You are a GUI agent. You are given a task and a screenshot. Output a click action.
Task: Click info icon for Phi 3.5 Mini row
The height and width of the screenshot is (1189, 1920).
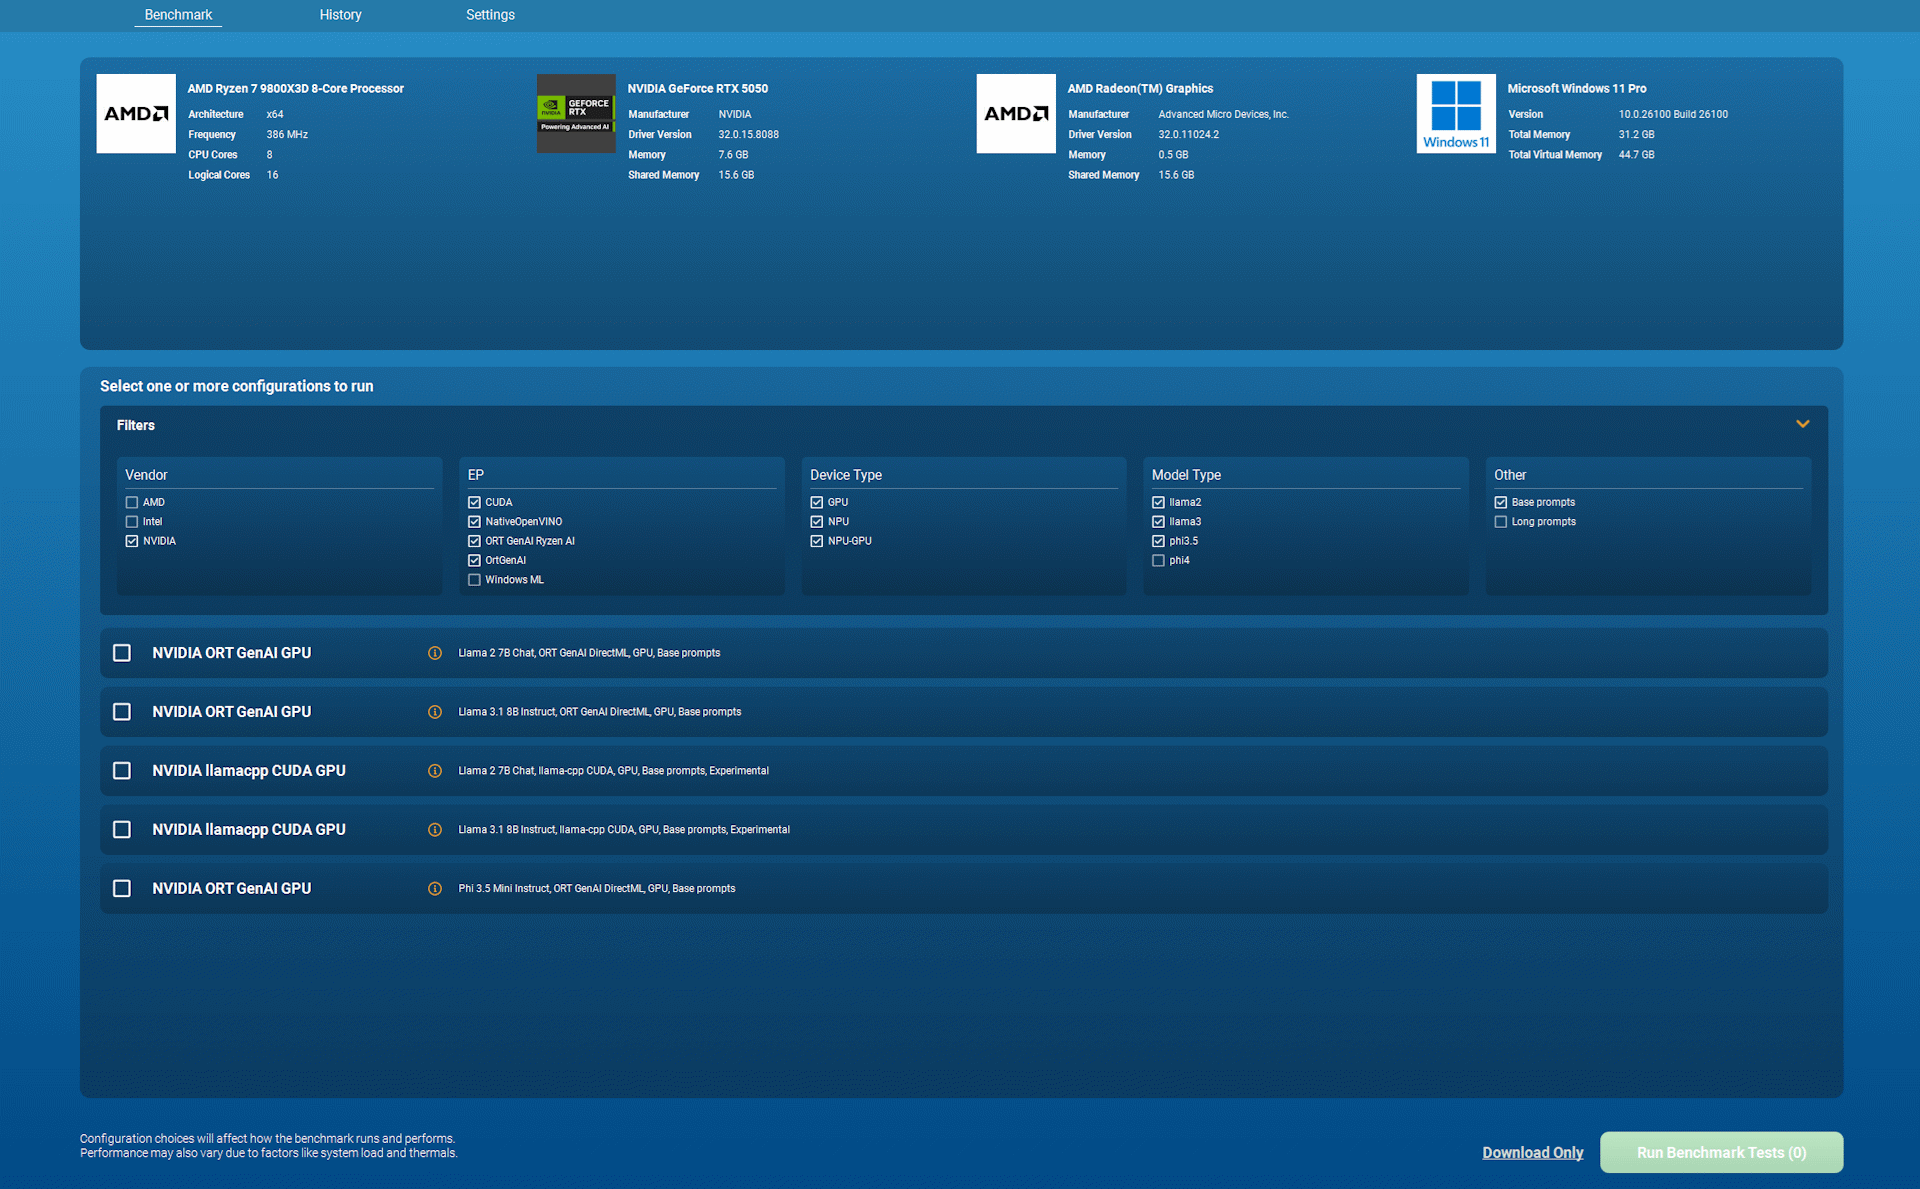(x=435, y=889)
